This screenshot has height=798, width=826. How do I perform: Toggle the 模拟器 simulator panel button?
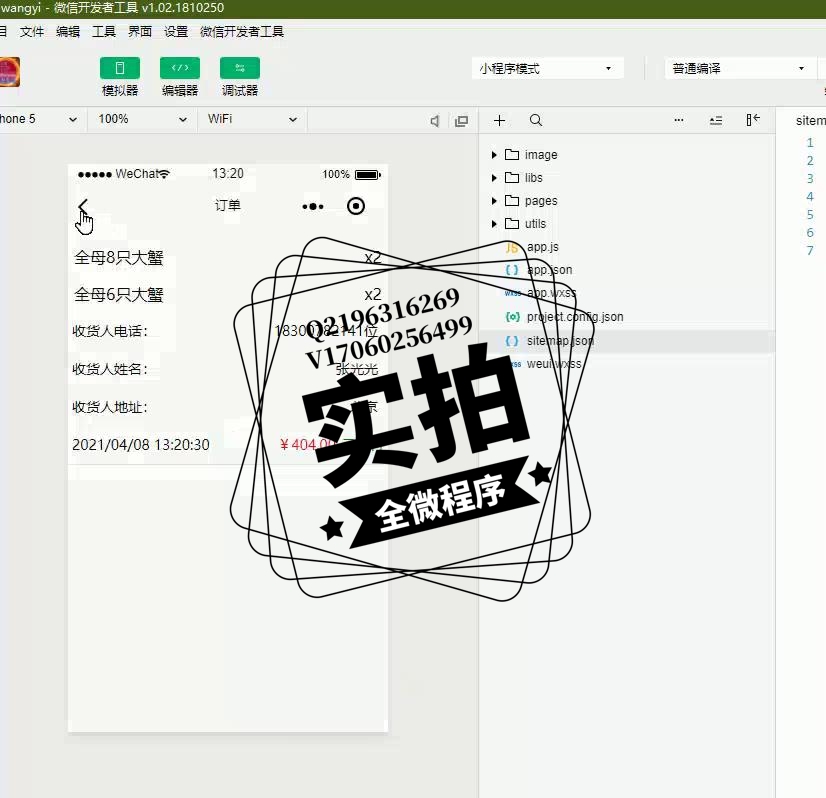pos(120,68)
